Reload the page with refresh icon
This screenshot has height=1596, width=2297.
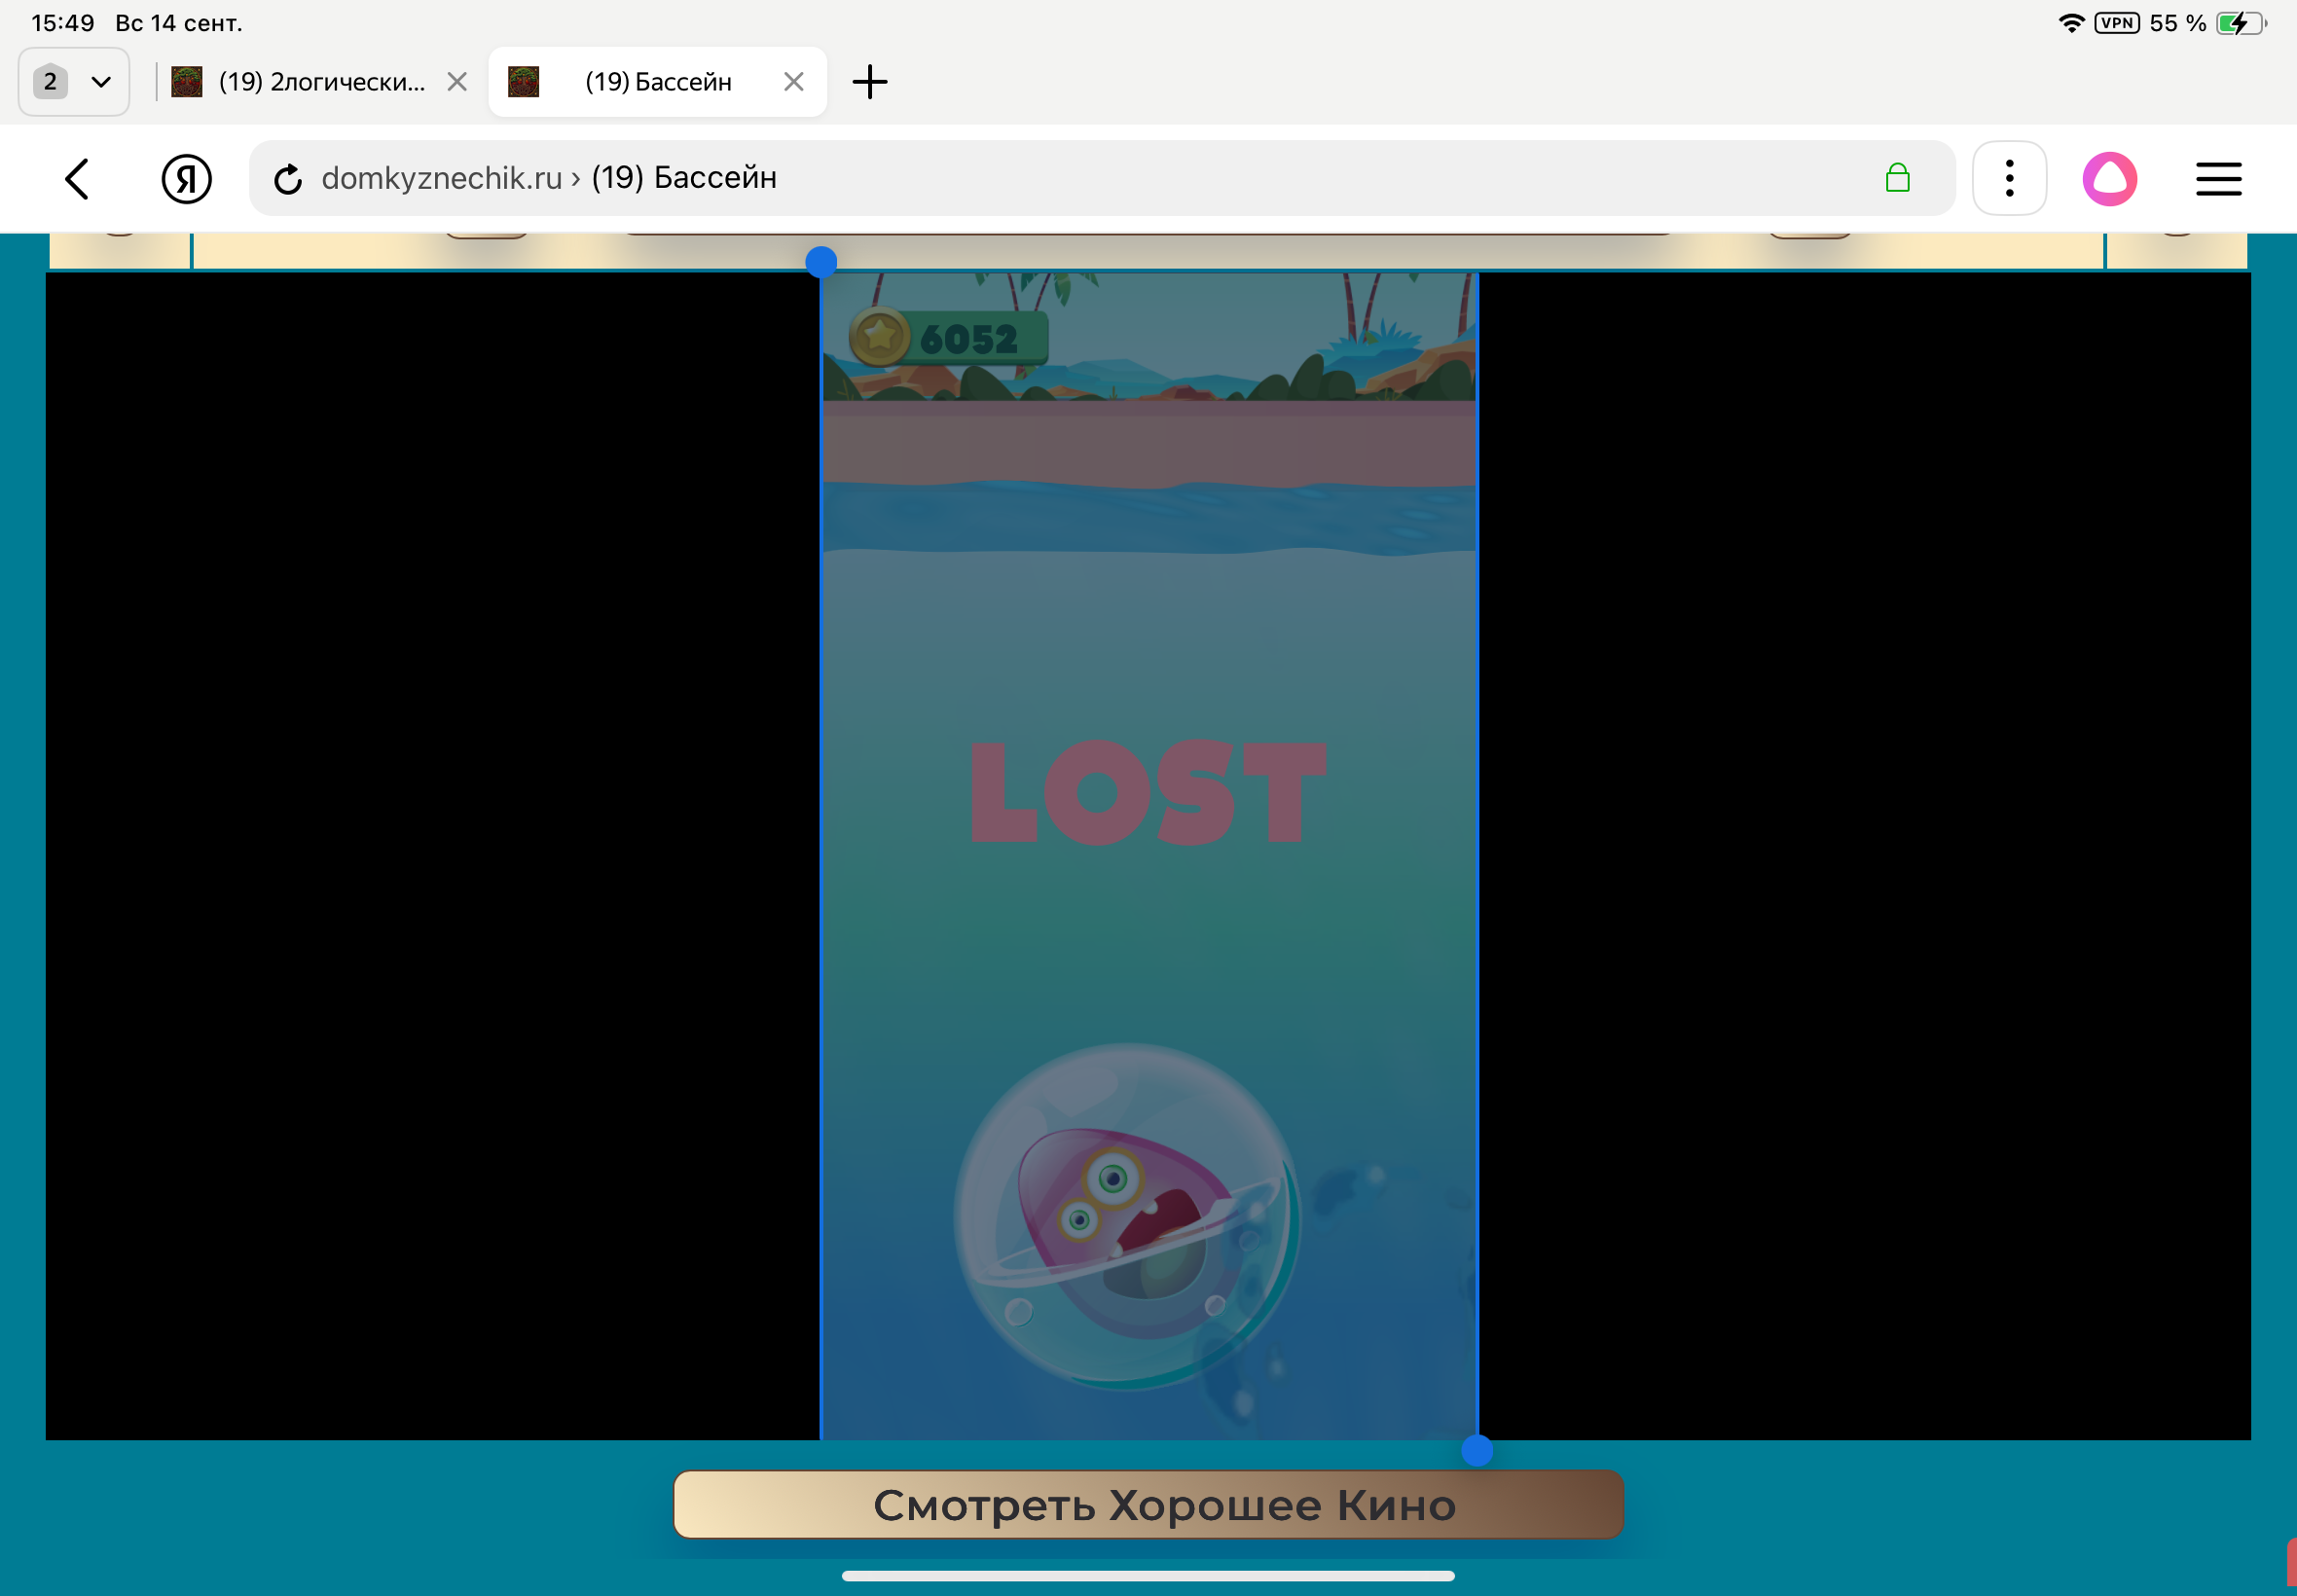[288, 179]
